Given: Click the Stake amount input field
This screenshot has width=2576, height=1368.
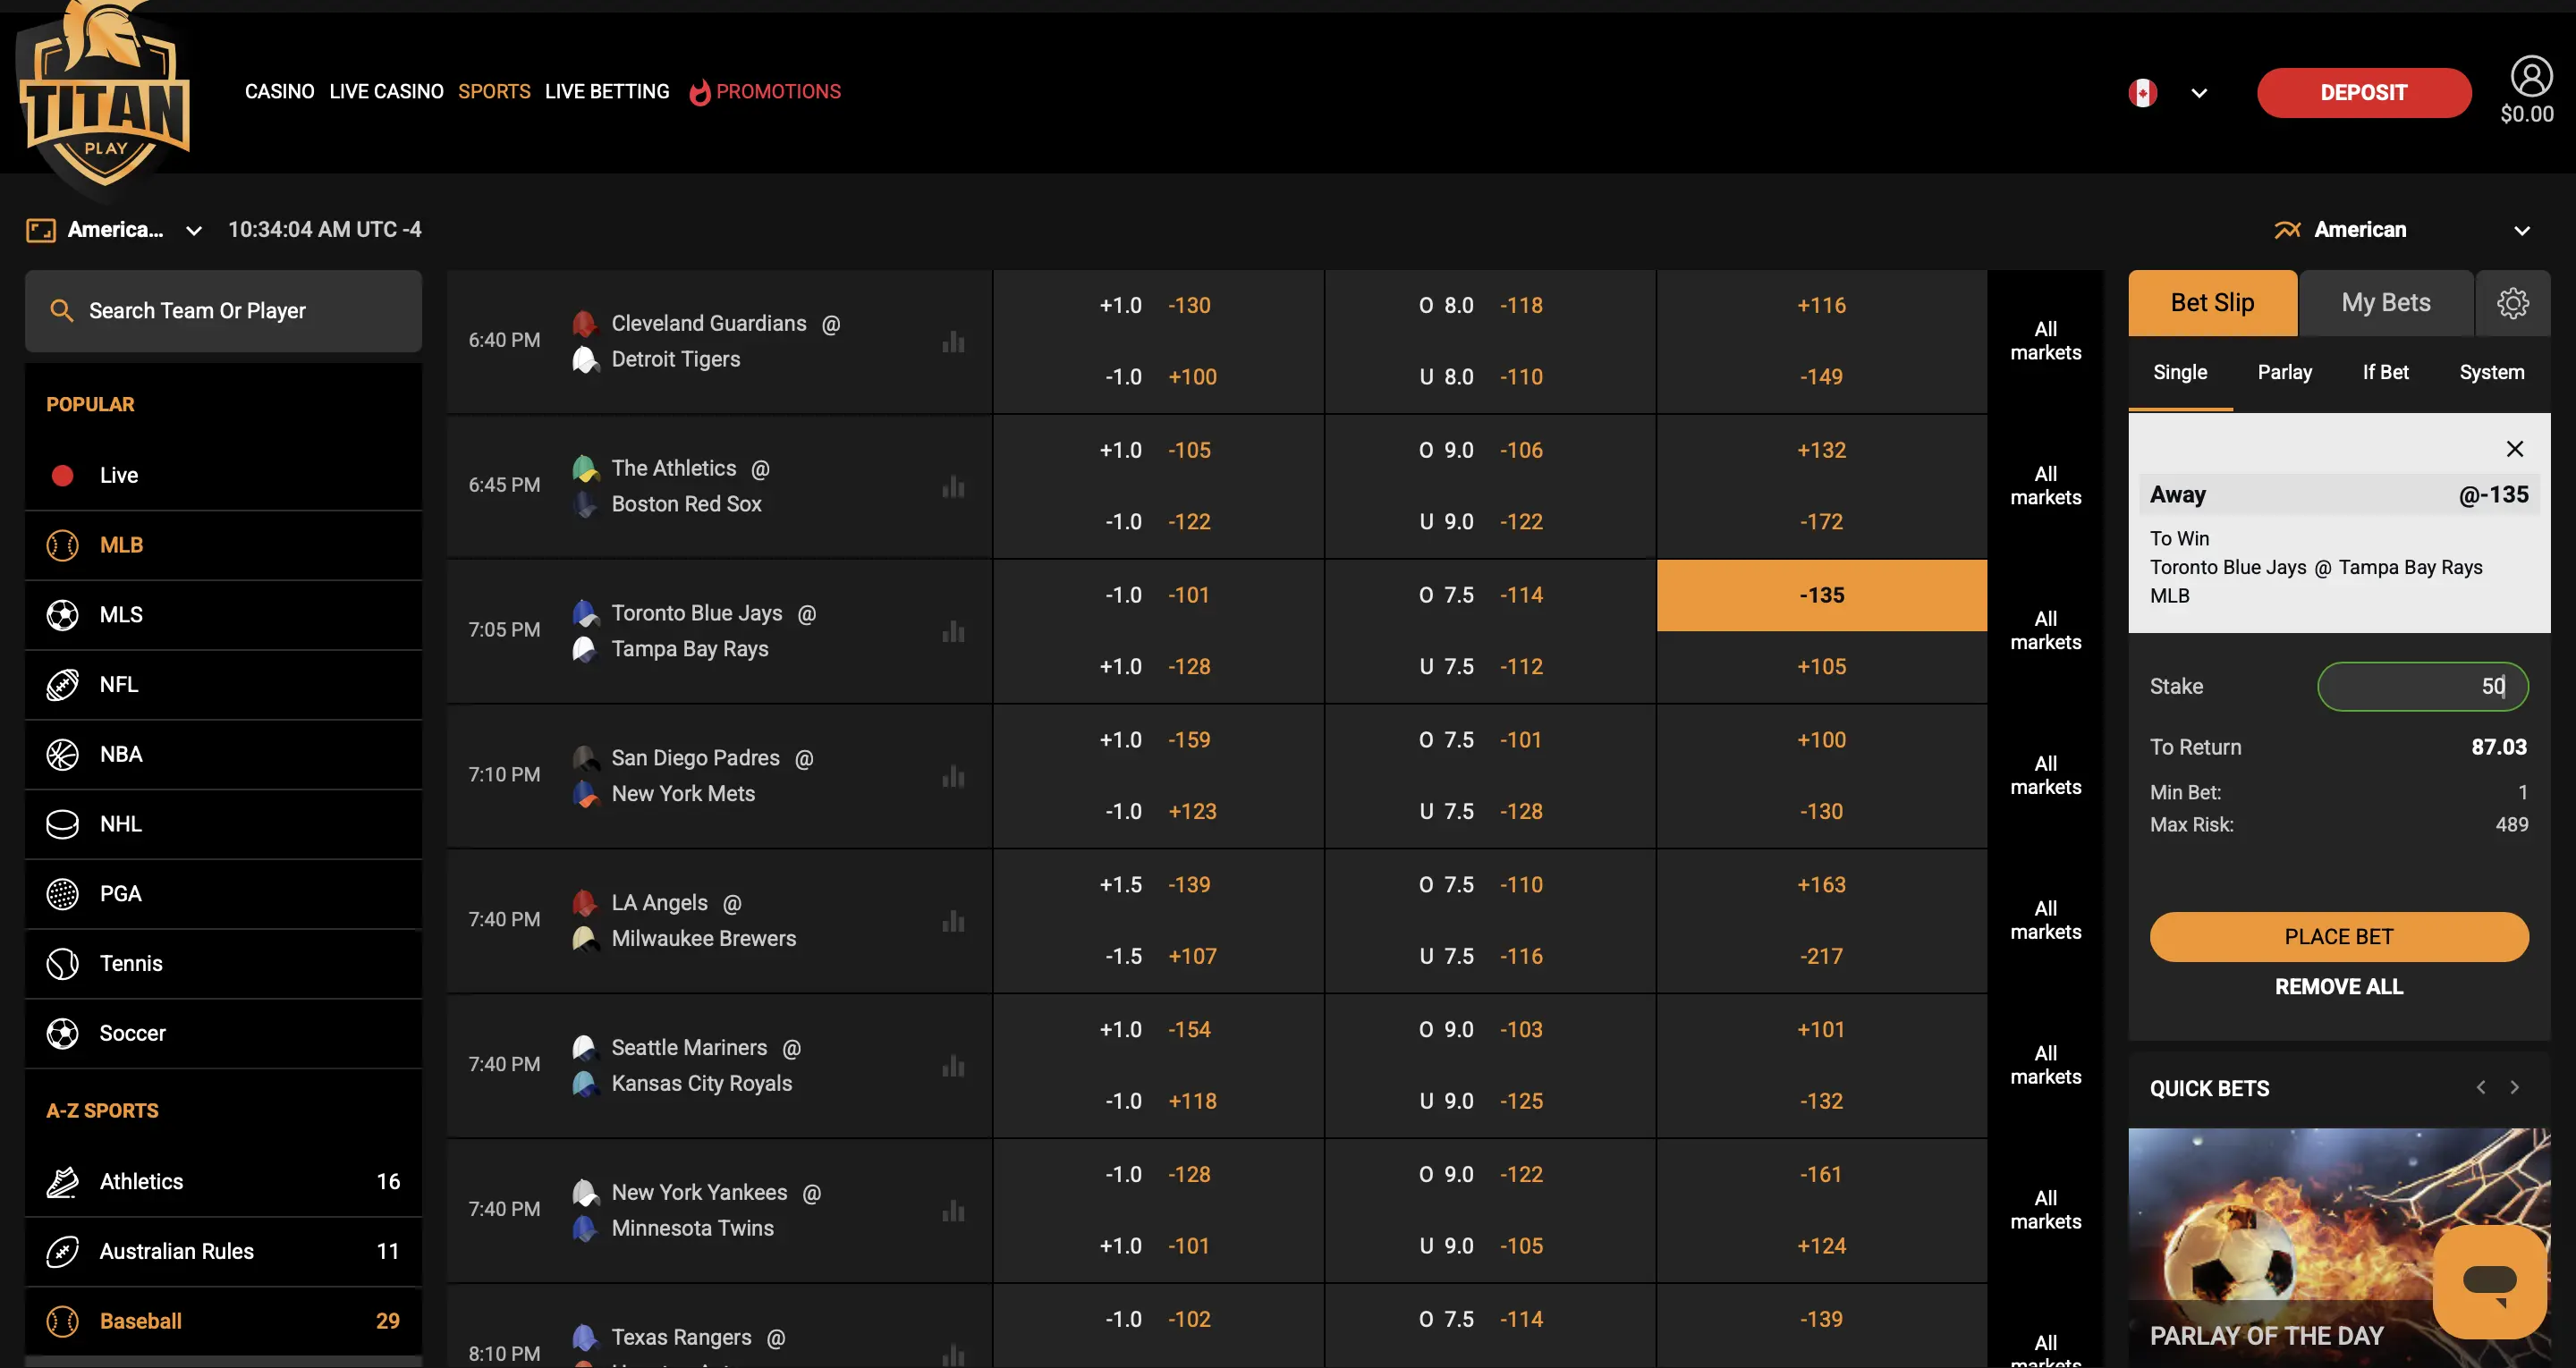Looking at the screenshot, I should [x=2422, y=686].
